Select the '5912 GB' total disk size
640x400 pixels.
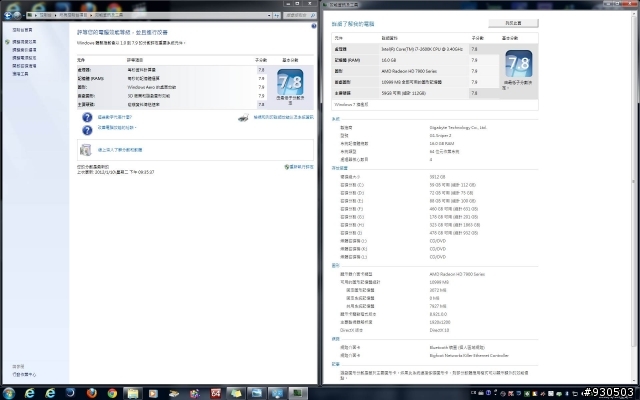tap(437, 177)
